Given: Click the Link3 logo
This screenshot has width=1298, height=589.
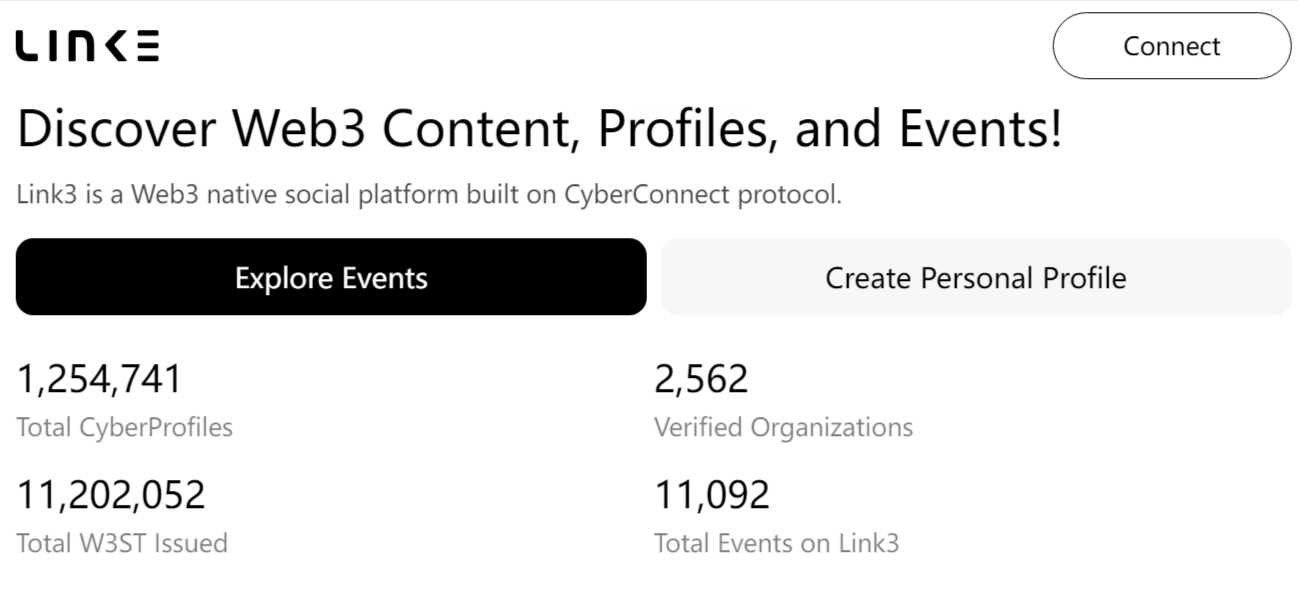Looking at the screenshot, I should tap(87, 47).
